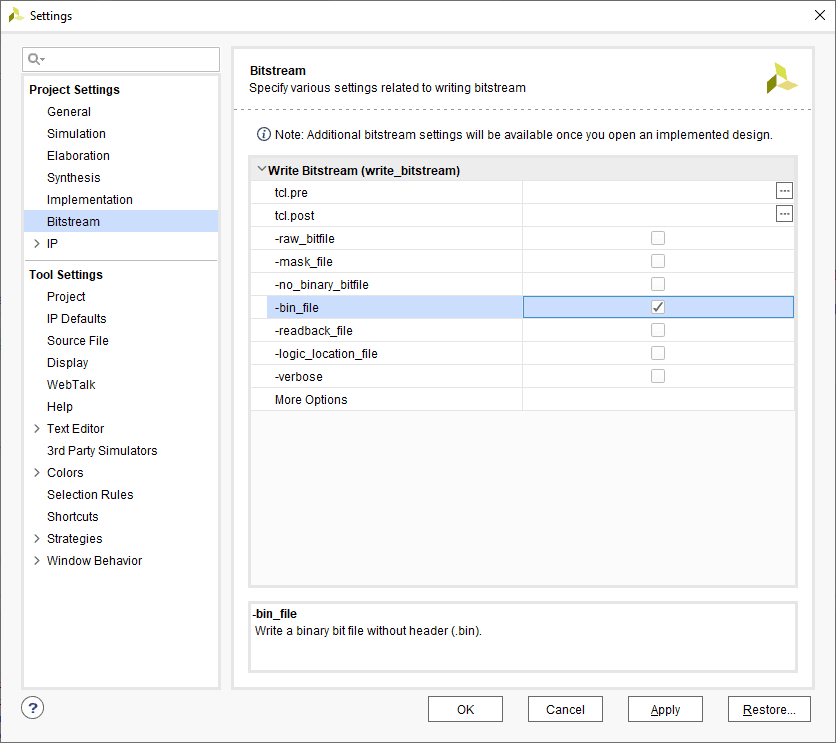Select Implementation in Project Settings
836x743 pixels.
89,200
